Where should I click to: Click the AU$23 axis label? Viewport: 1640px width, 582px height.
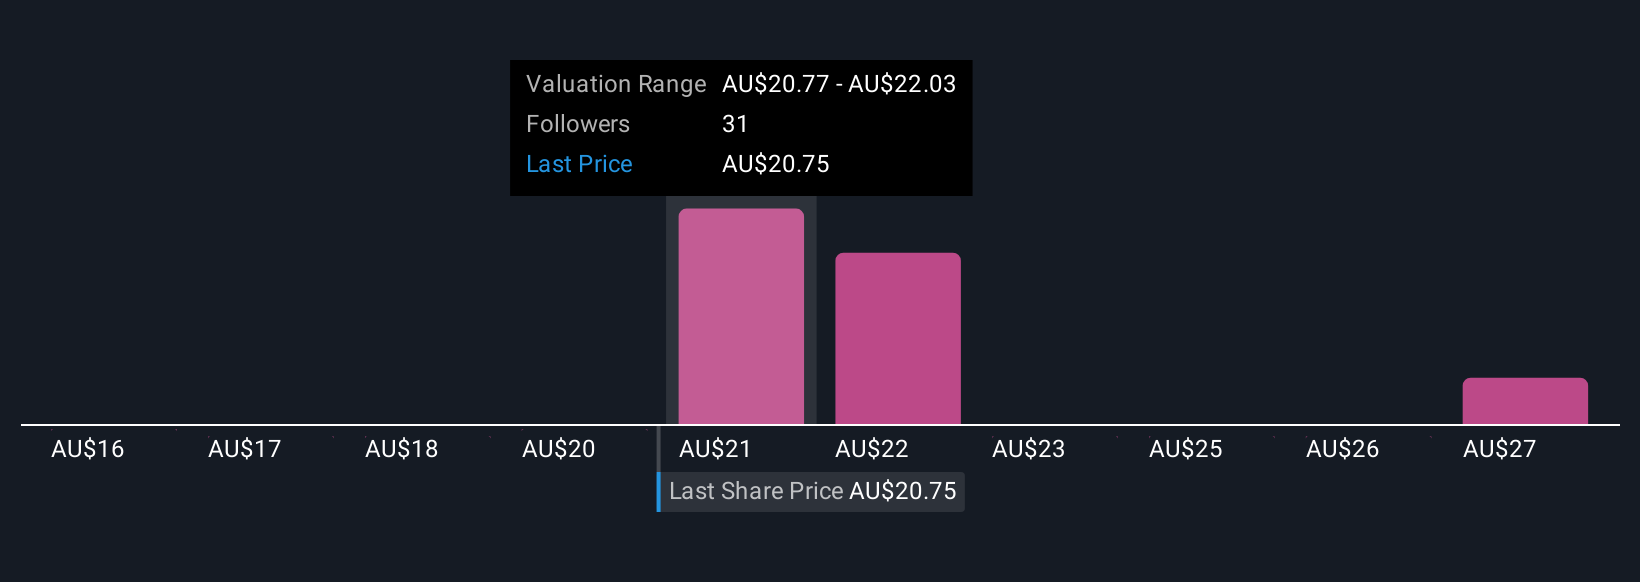pyautogui.click(x=1029, y=450)
